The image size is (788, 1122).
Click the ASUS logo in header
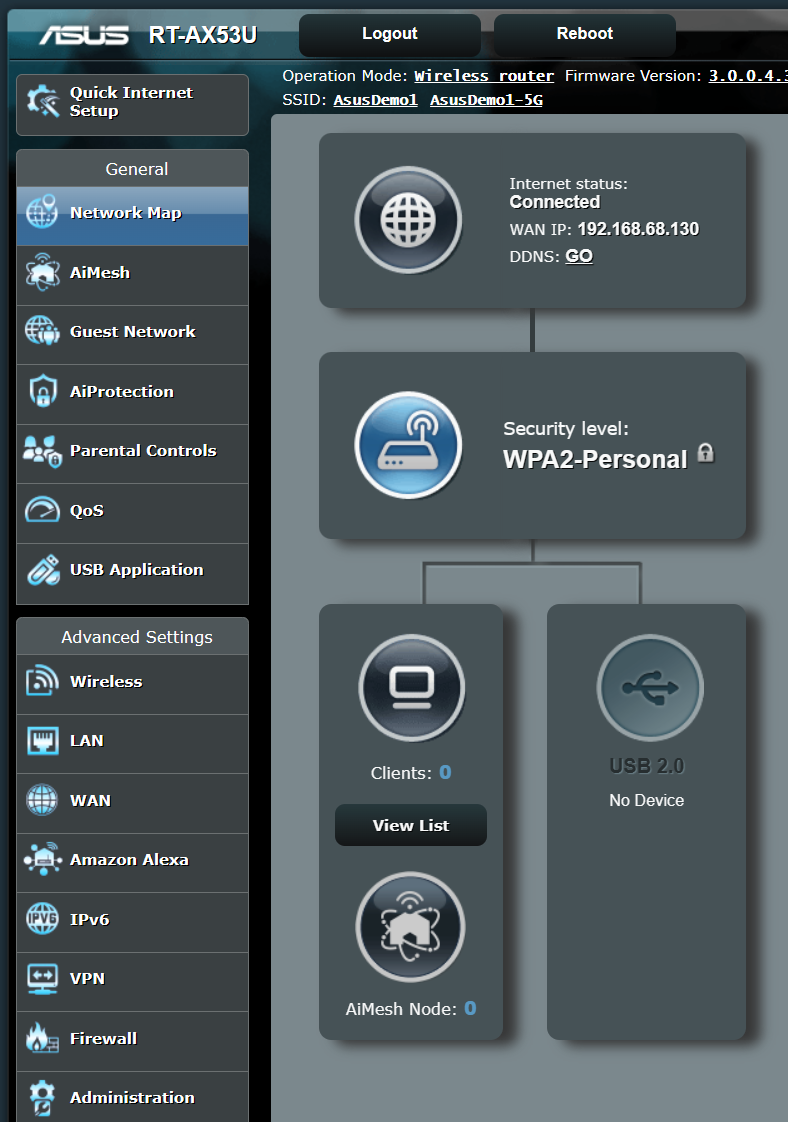[84, 34]
